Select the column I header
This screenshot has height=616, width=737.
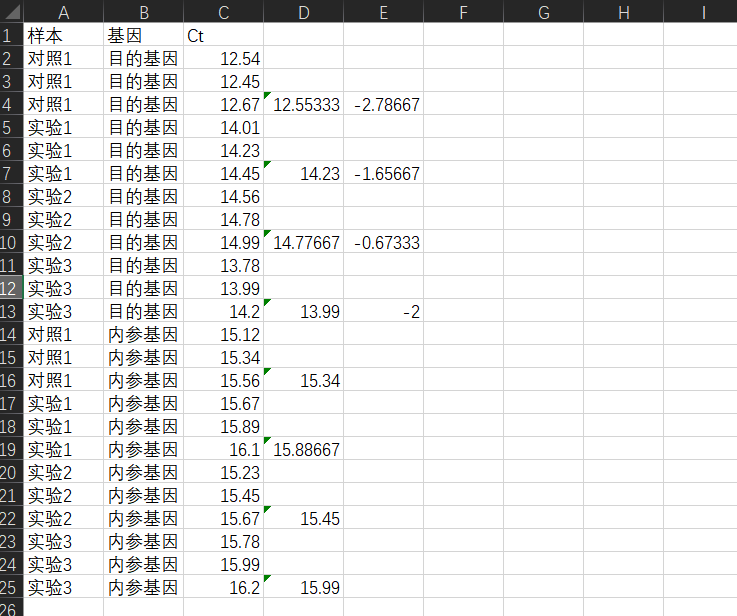click(x=703, y=12)
